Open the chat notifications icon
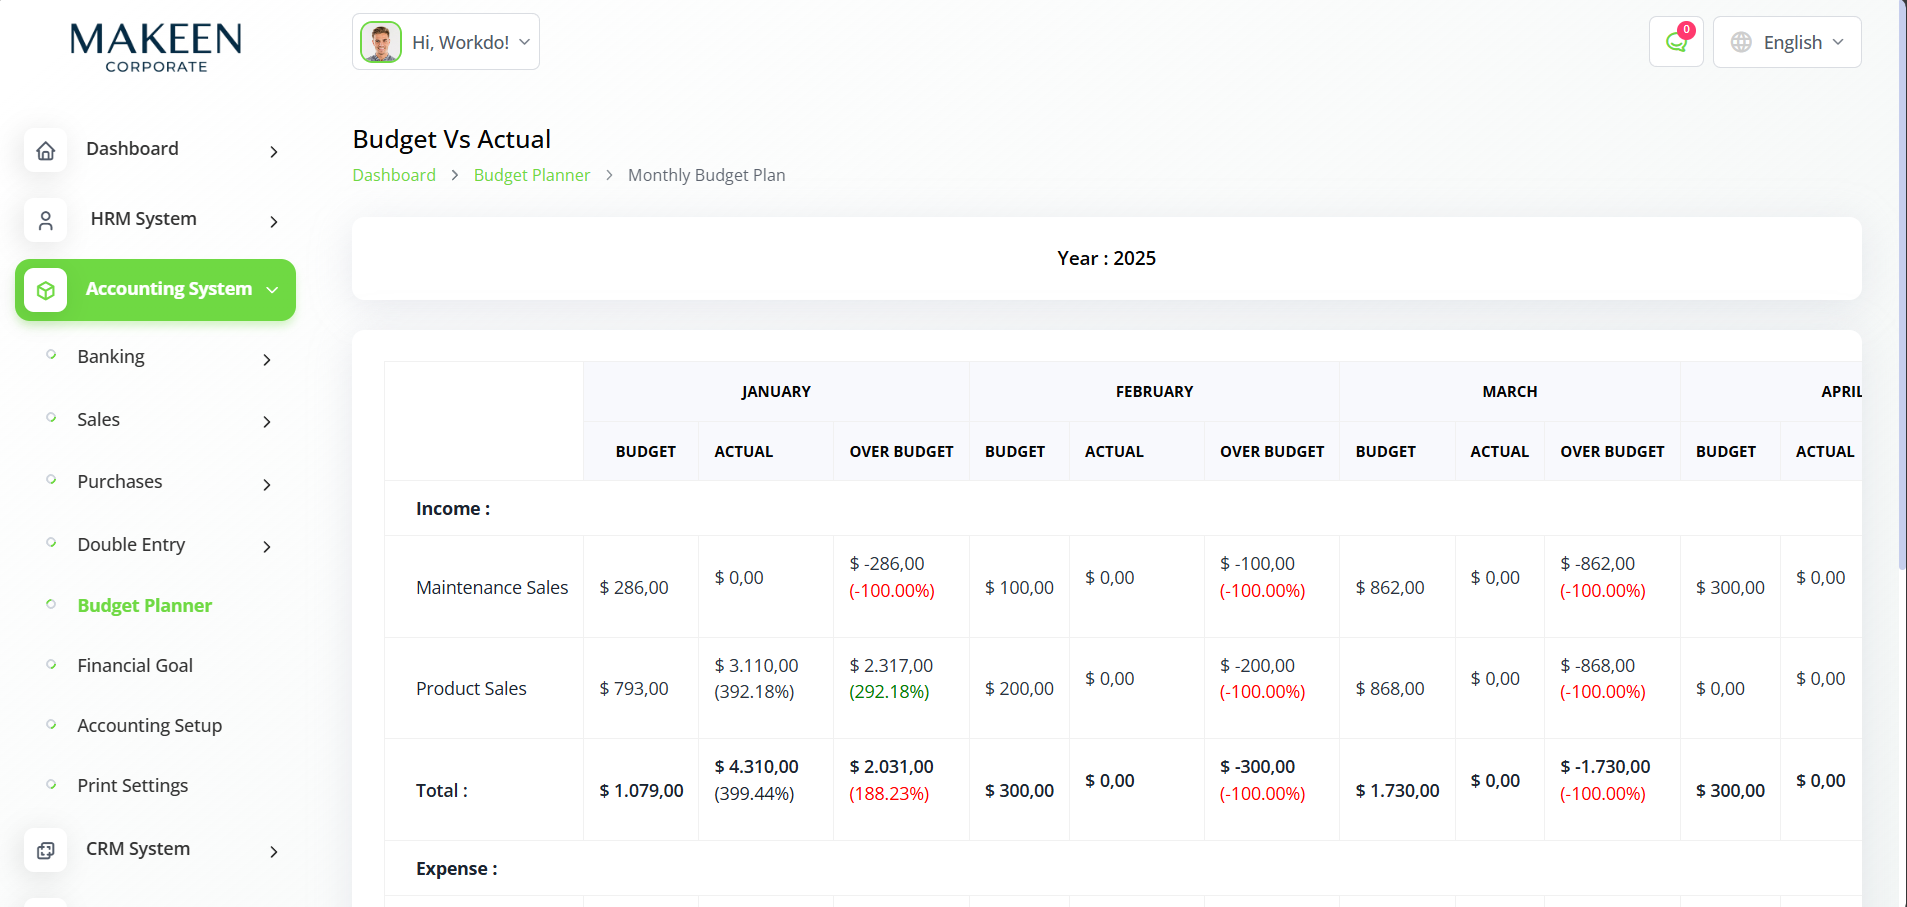1907x907 pixels. [x=1676, y=42]
